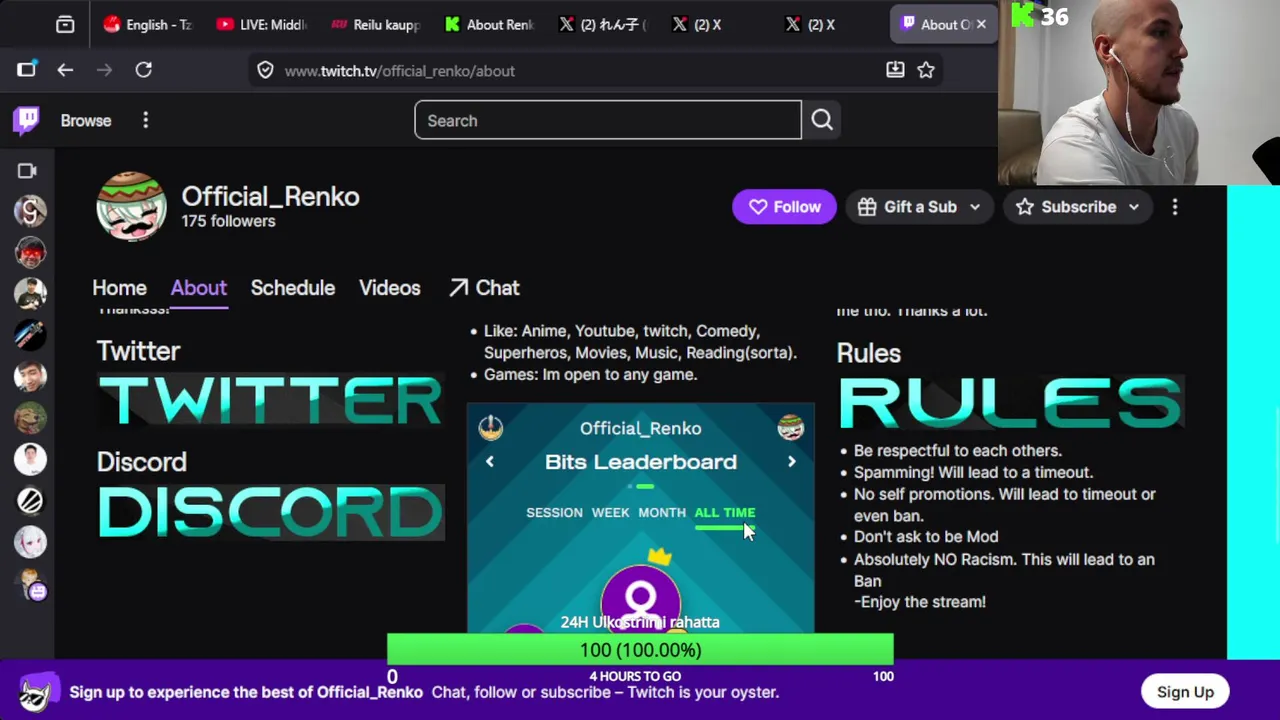The image size is (1280, 720).
Task: Click the search magnifier button
Action: point(822,120)
